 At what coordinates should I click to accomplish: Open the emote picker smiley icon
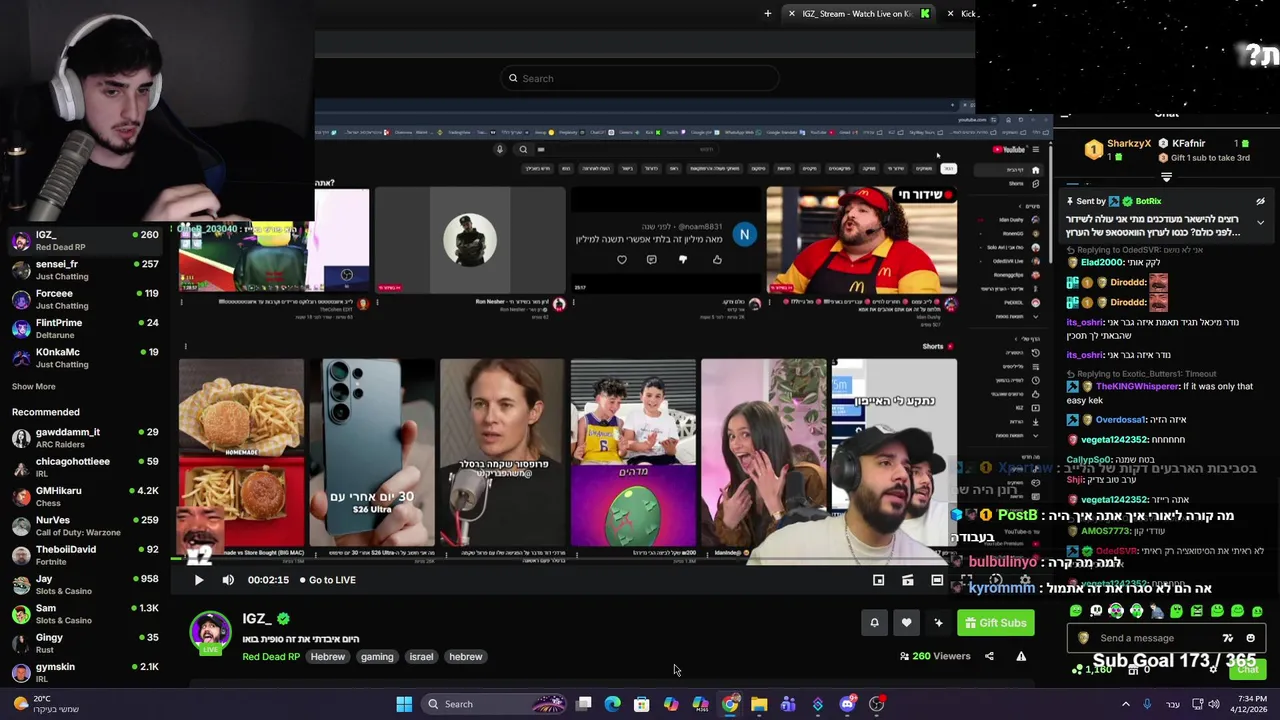[x=1250, y=638]
